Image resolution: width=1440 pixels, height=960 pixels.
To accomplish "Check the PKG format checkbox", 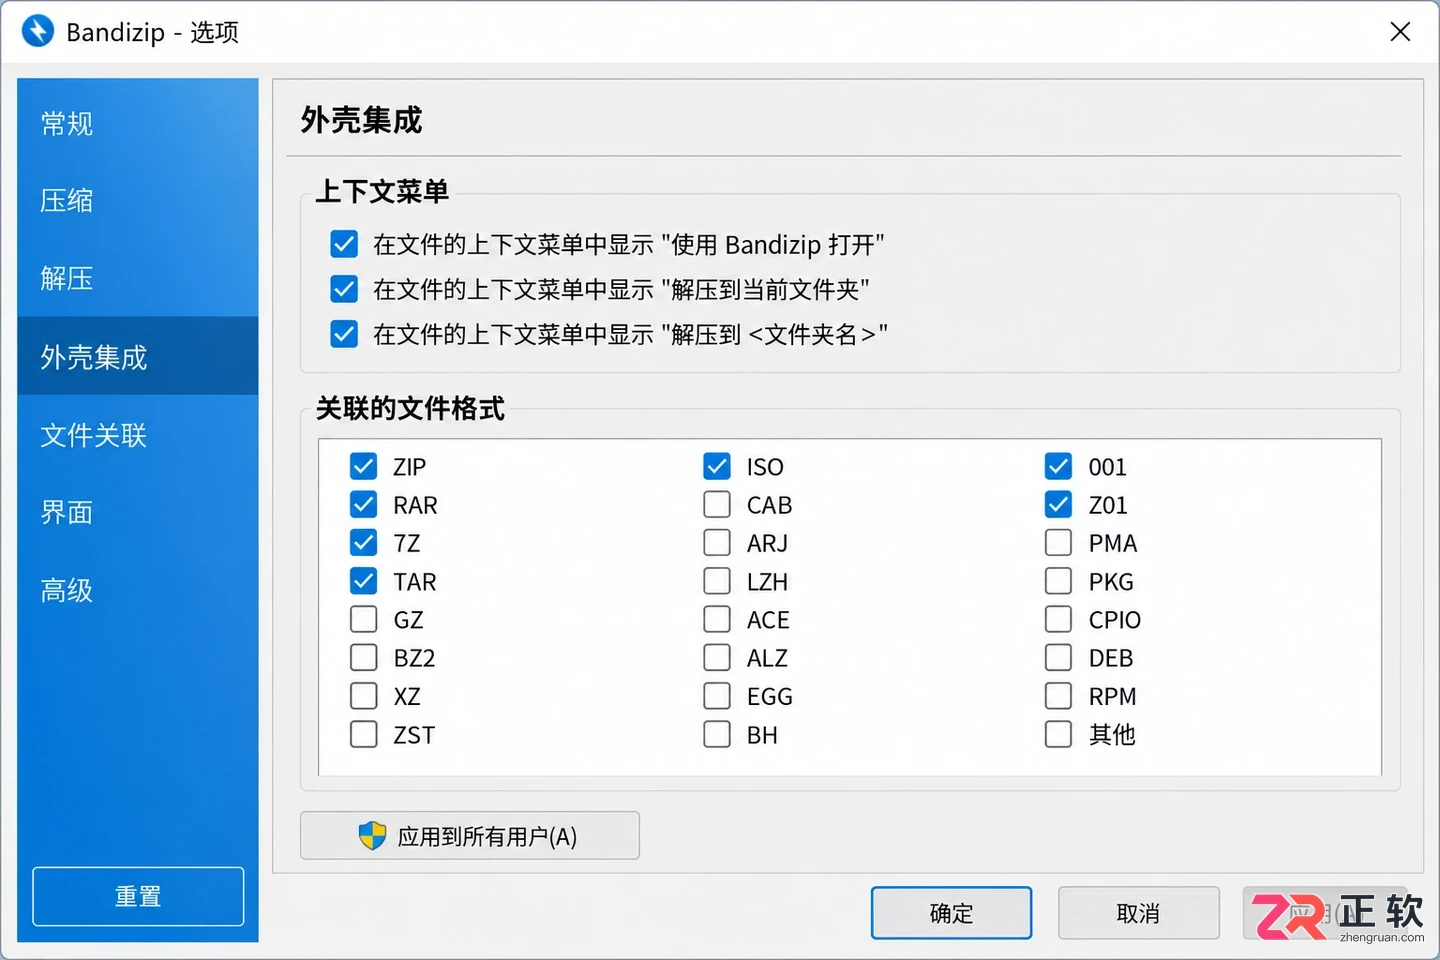I will pos(1059,581).
